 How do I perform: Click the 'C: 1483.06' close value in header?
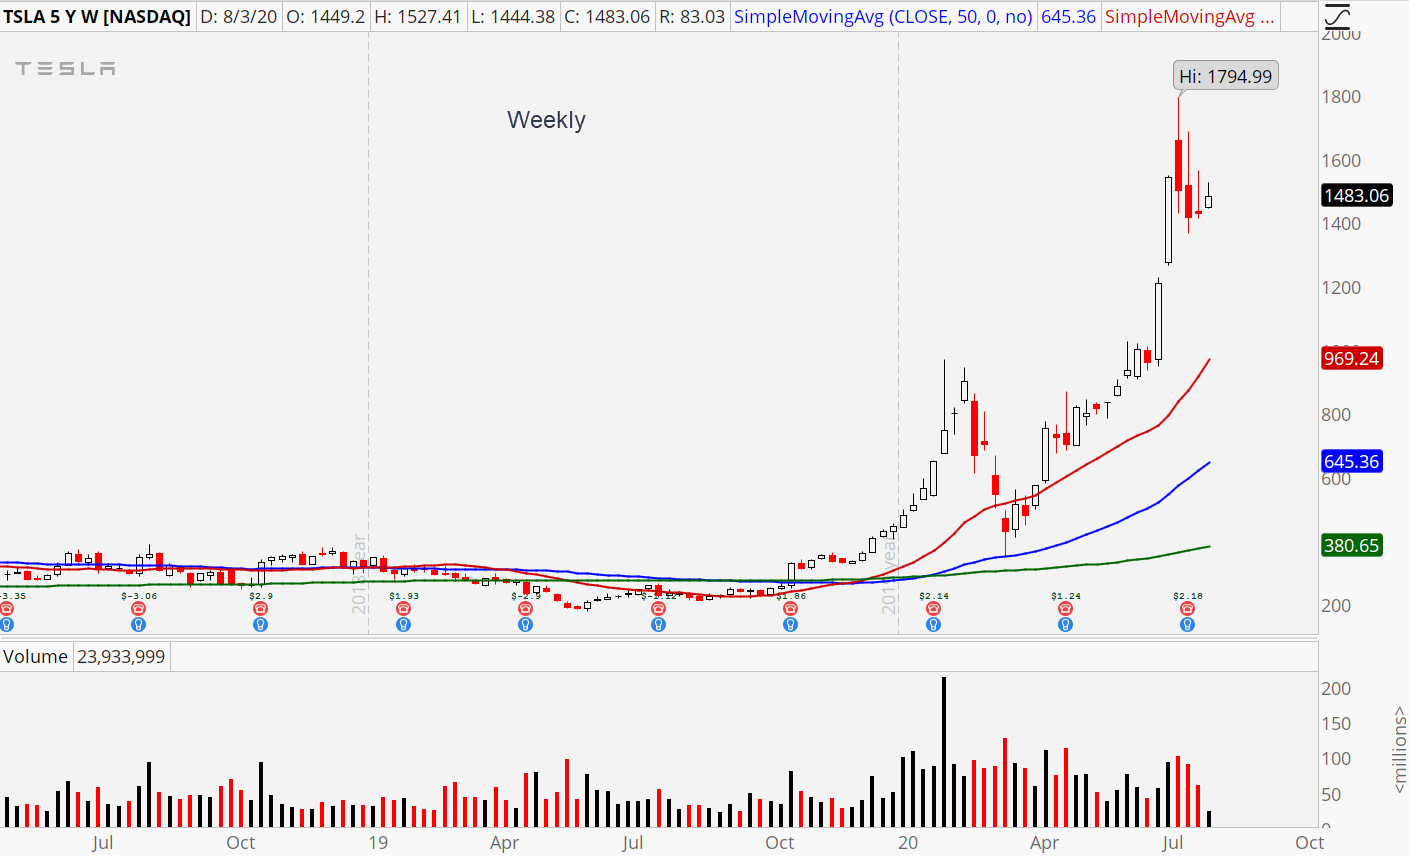pyautogui.click(x=607, y=17)
